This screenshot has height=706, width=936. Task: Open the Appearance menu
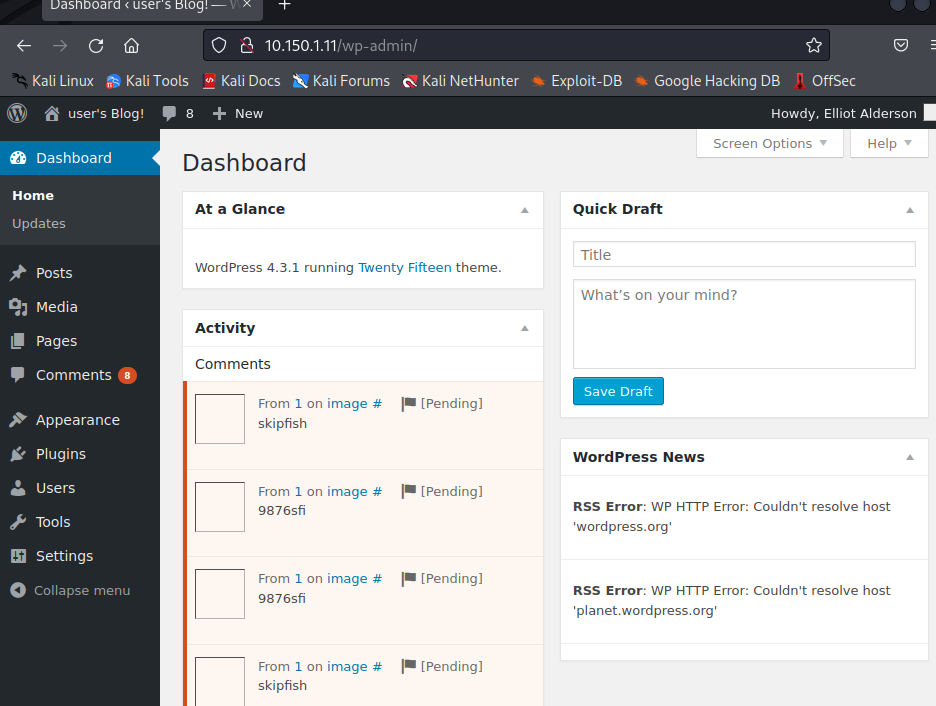pyautogui.click(x=78, y=421)
